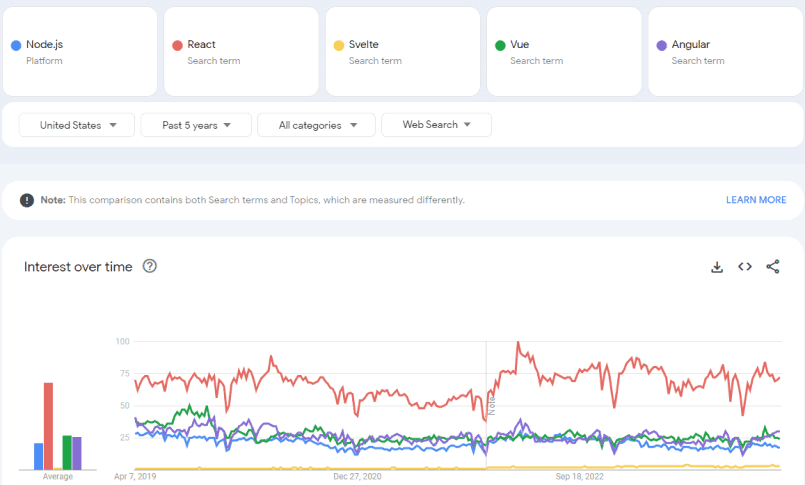Click the blue Node.js color dot

click(16, 45)
